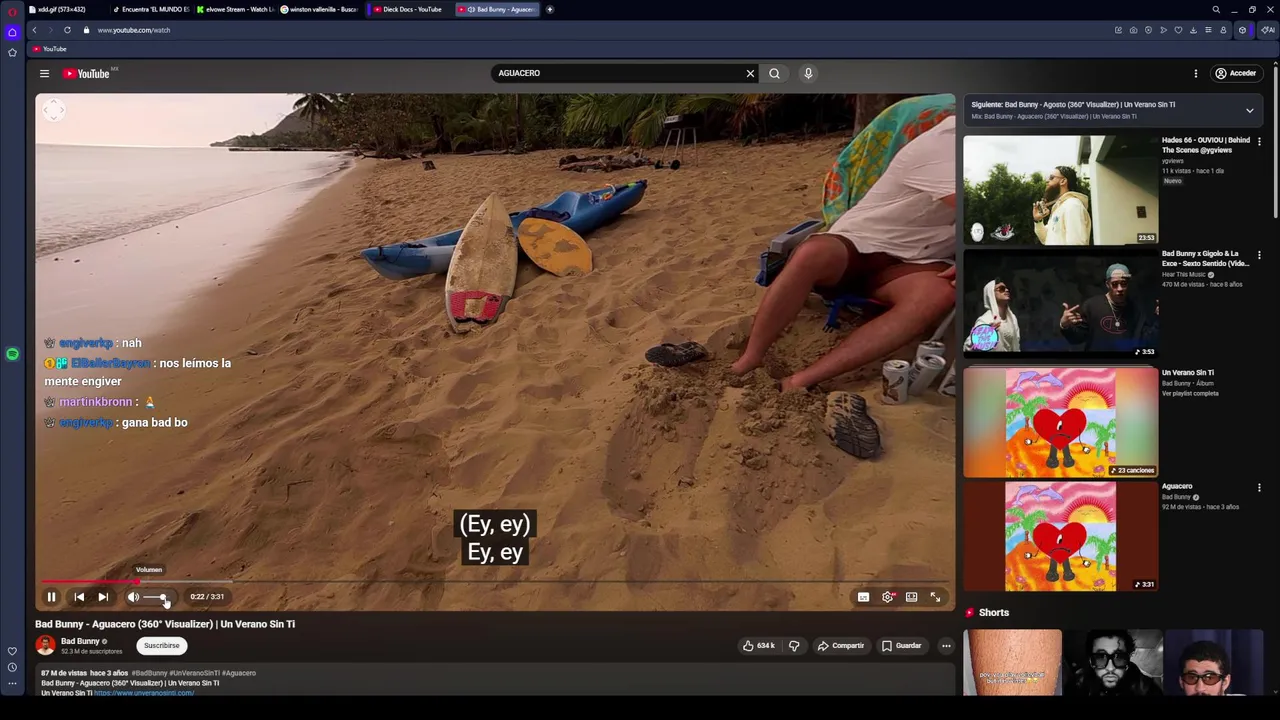Viewport: 1280px width, 720px height.
Task: Open Bad Bunny channel avatar
Action: click(x=46, y=646)
